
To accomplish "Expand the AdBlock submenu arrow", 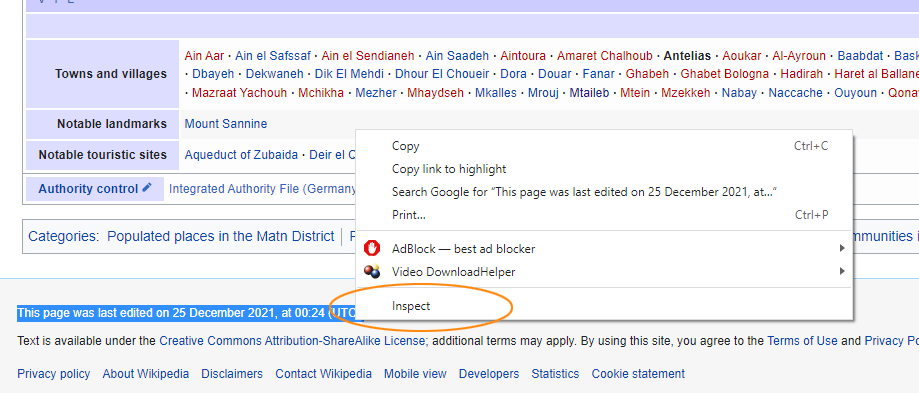I will pyautogui.click(x=842, y=248).
